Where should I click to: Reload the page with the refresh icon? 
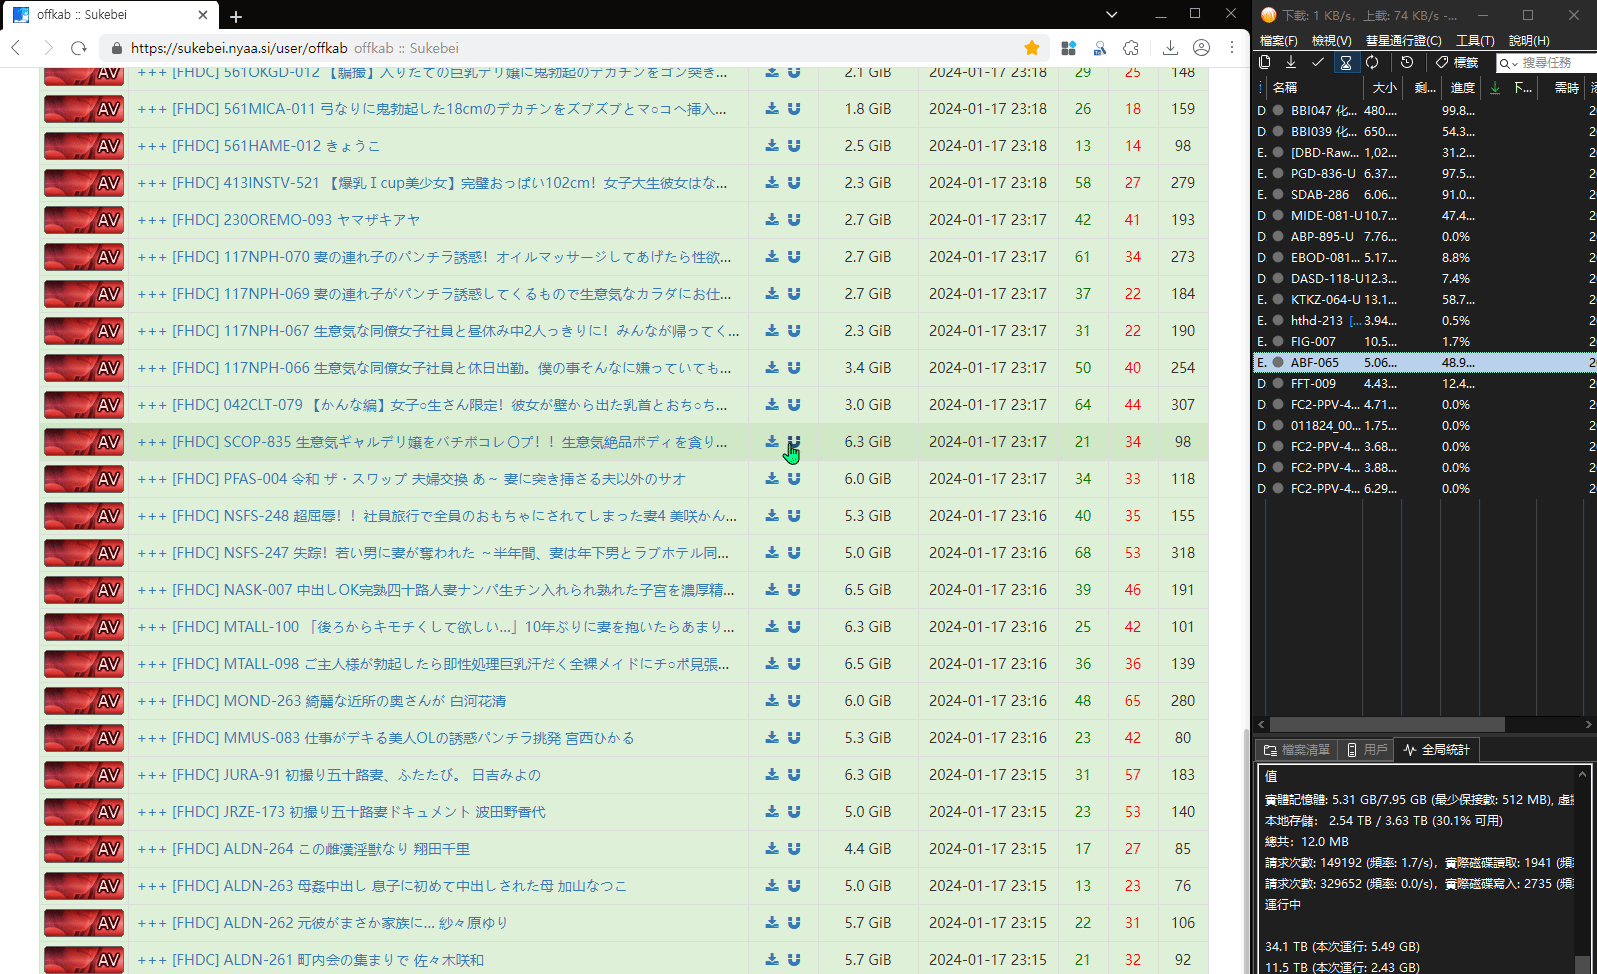79,48
